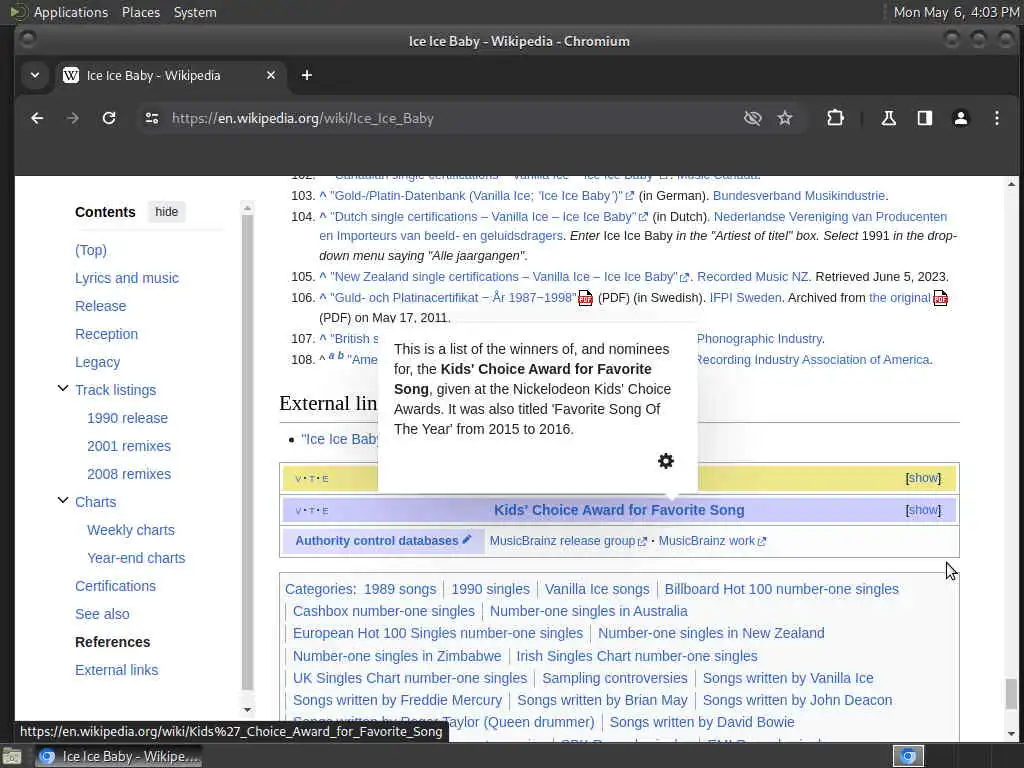Open IFPI Sweden link

(745, 298)
